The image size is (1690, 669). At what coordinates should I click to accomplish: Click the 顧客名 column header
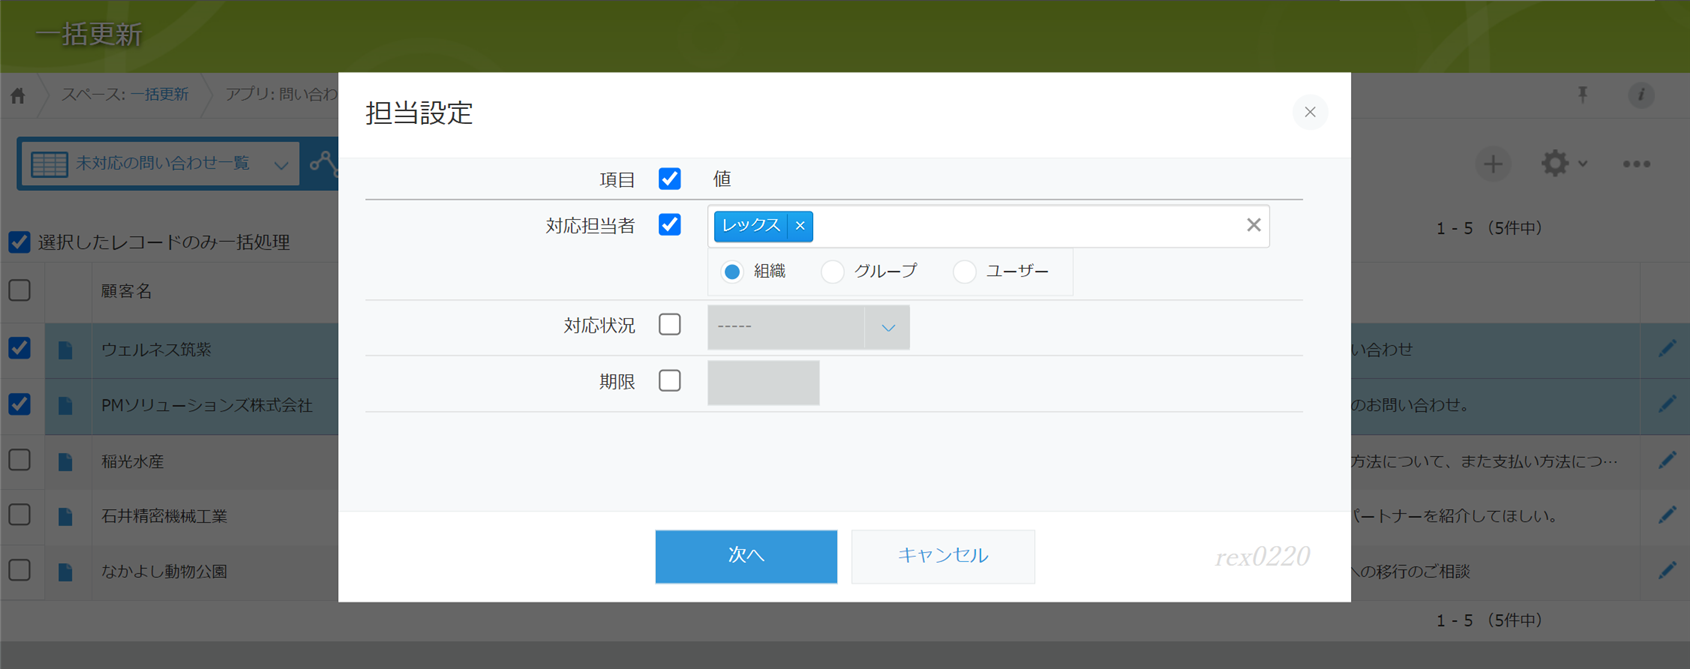[126, 291]
